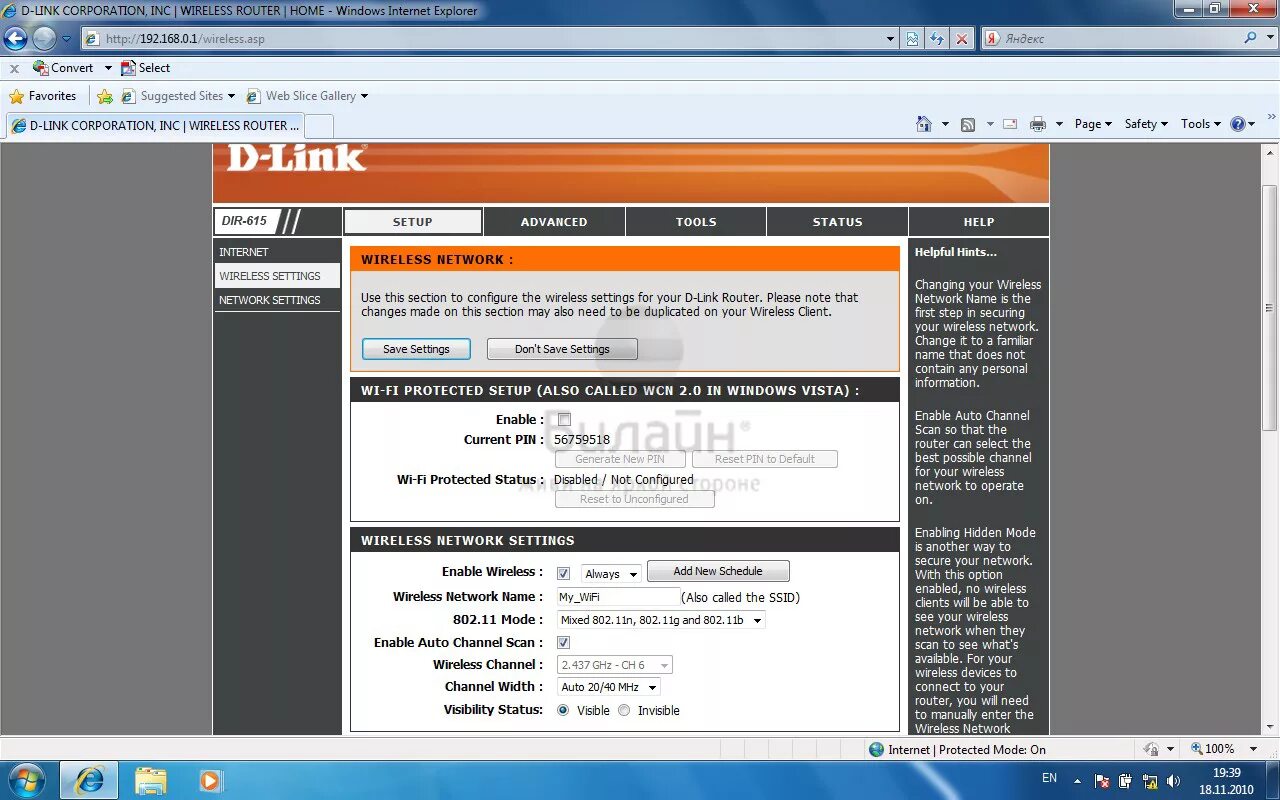Open the 802.11 Mode dropdown
The width and height of the screenshot is (1280, 800).
coord(661,620)
